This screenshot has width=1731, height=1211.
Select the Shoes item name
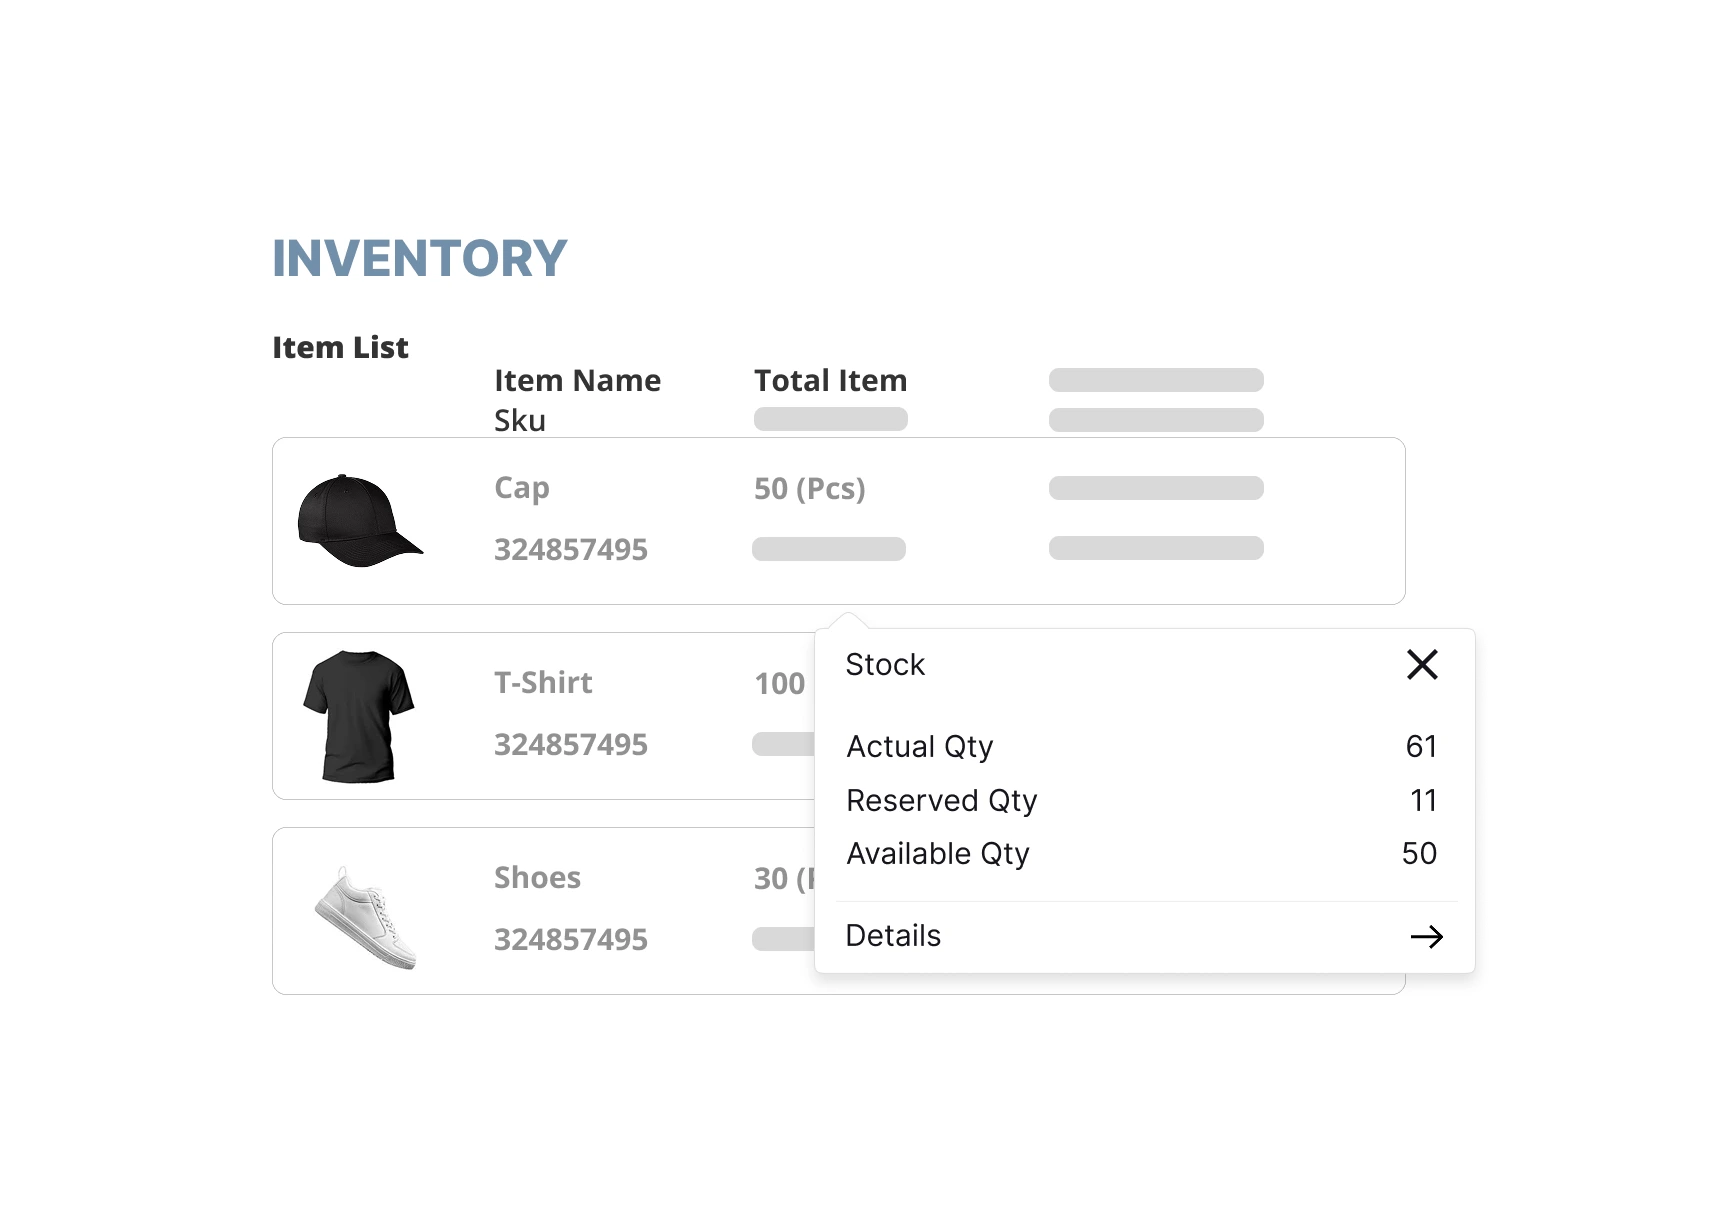(537, 878)
